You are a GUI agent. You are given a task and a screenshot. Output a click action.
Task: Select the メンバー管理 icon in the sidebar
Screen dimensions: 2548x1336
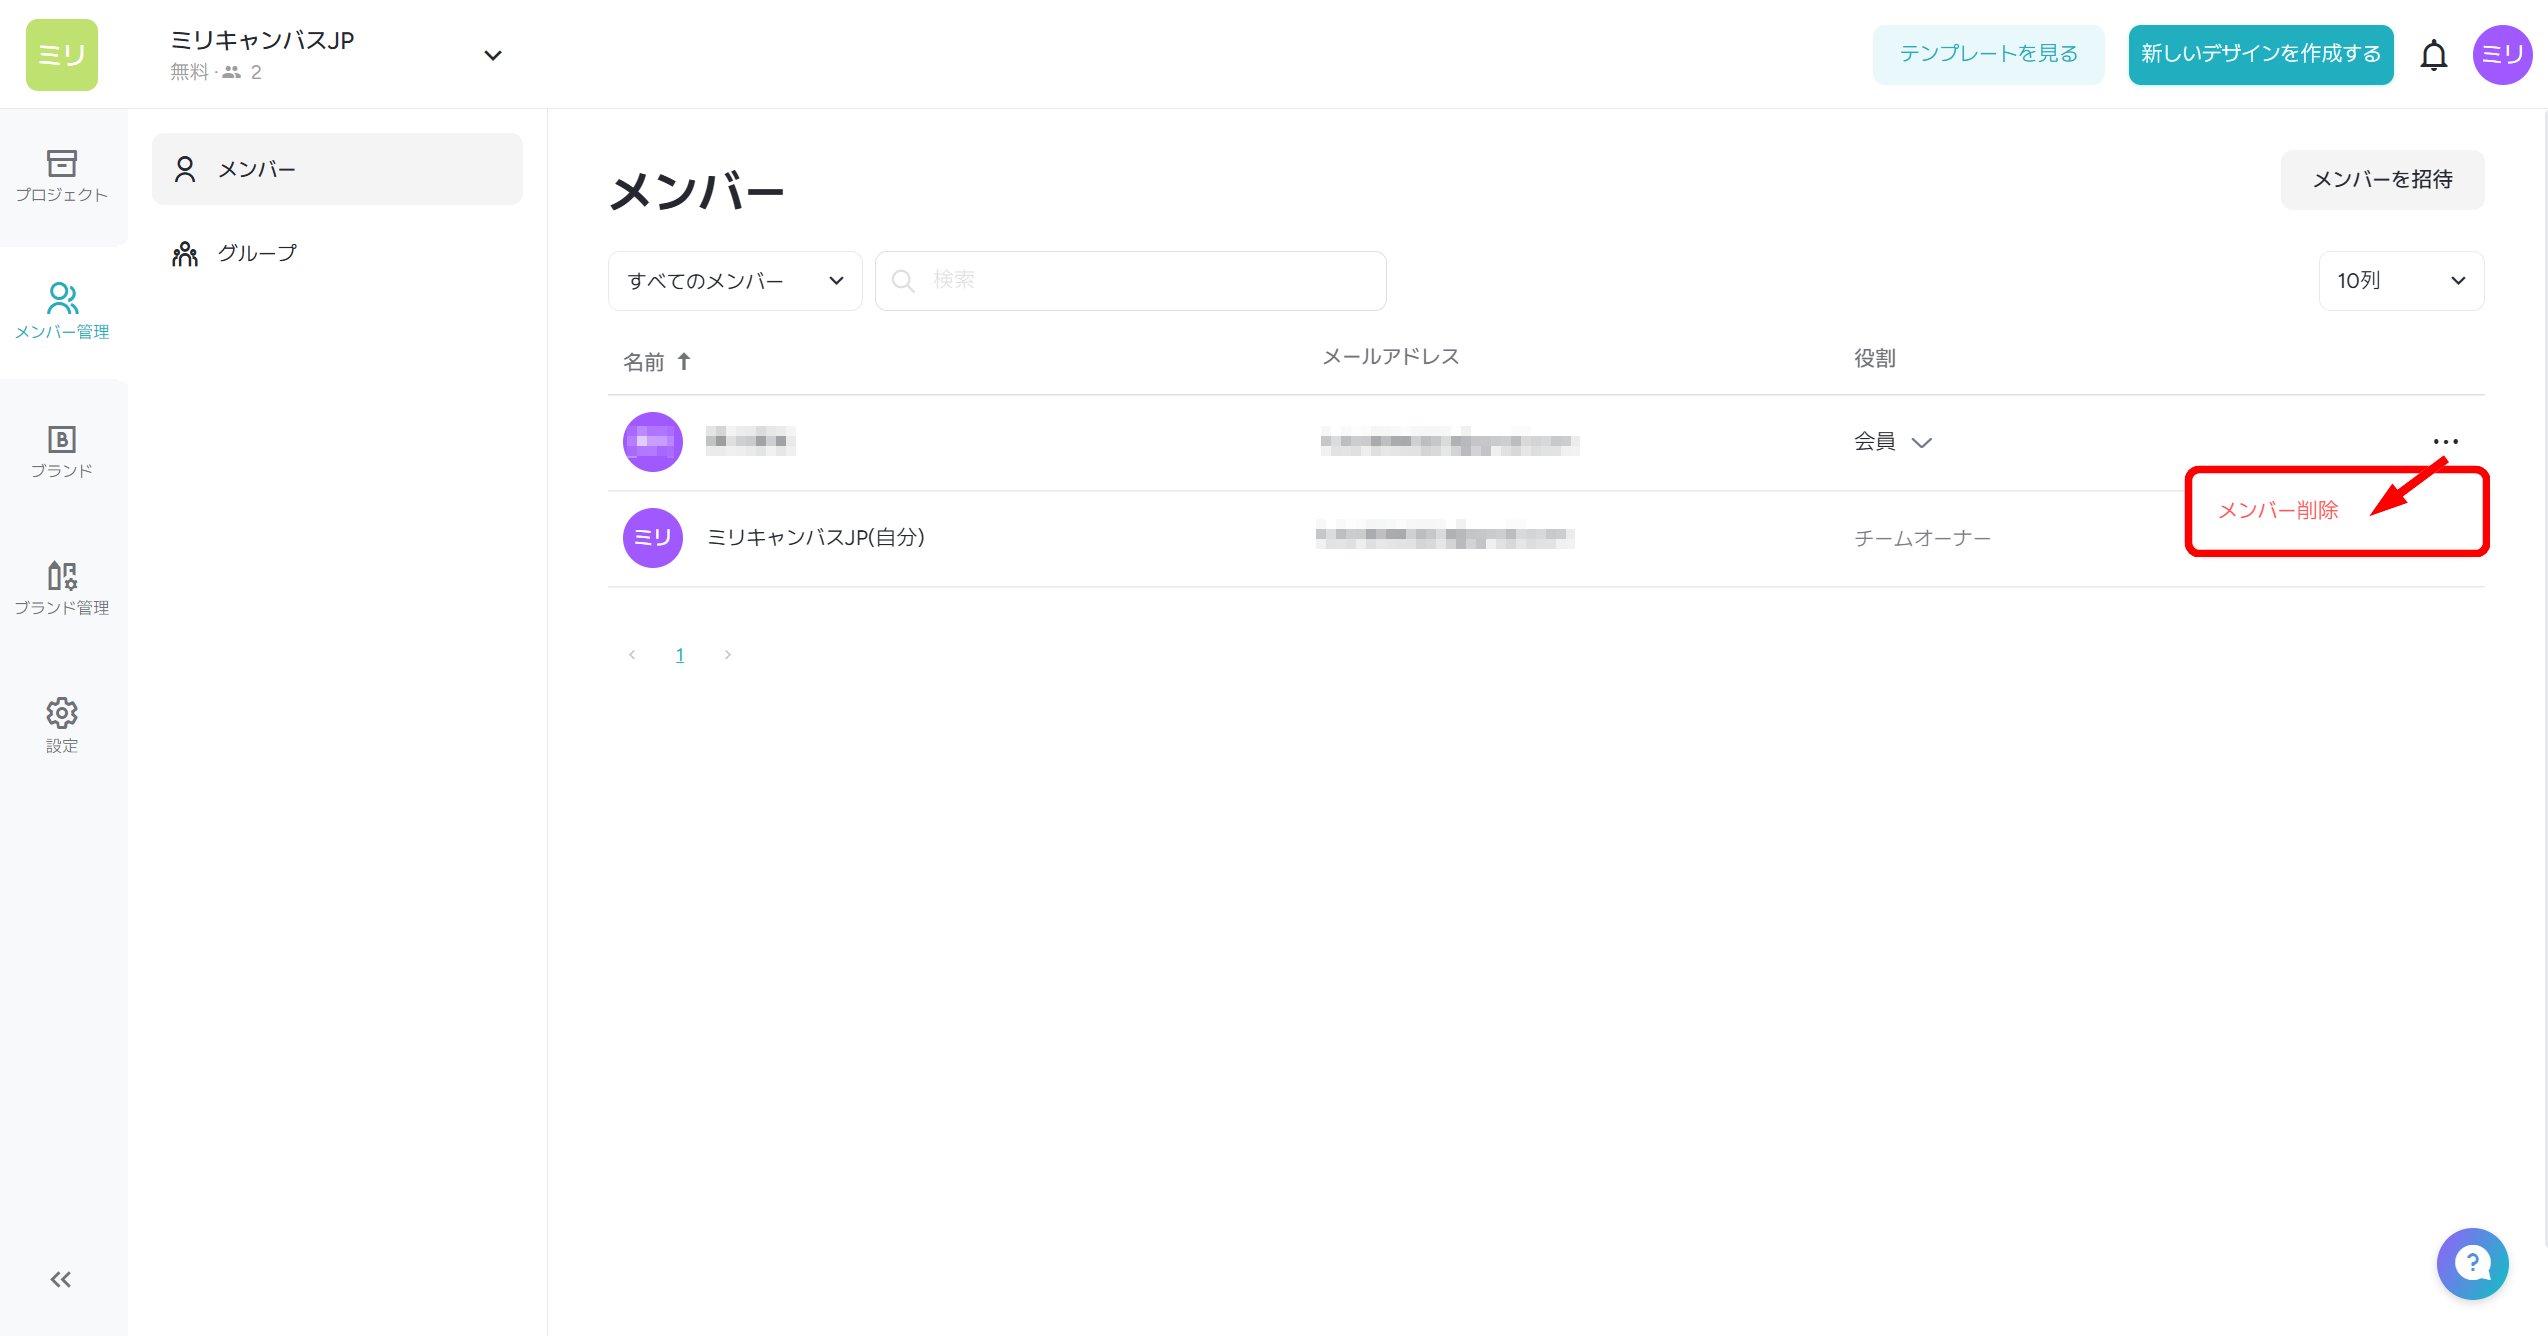point(62,310)
